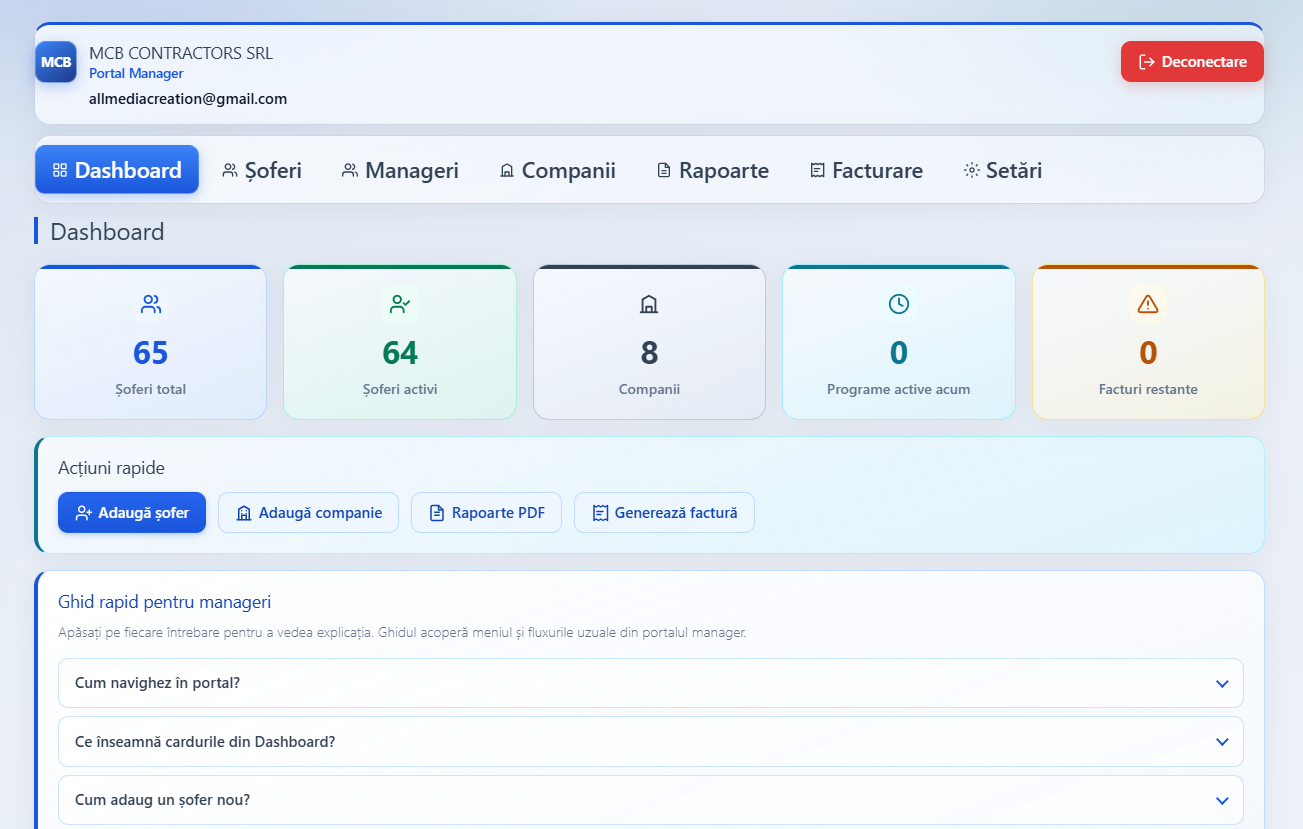The height and width of the screenshot is (829, 1303).
Task: Switch to the Șoferi tab
Action: click(x=262, y=170)
